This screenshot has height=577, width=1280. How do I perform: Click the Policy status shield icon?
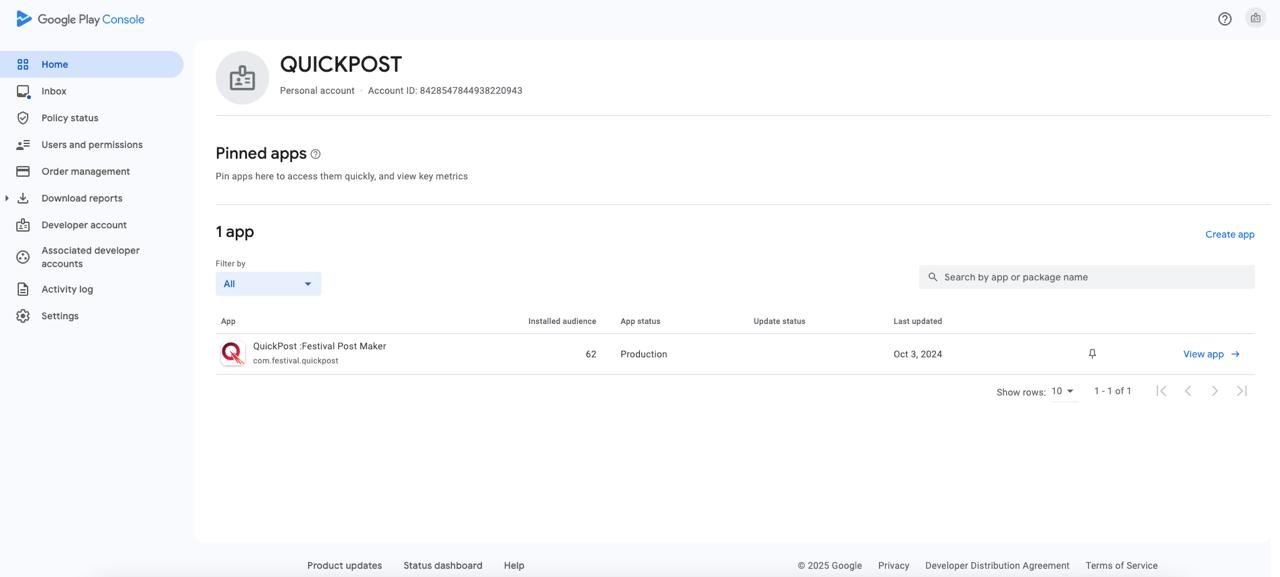pos(23,118)
